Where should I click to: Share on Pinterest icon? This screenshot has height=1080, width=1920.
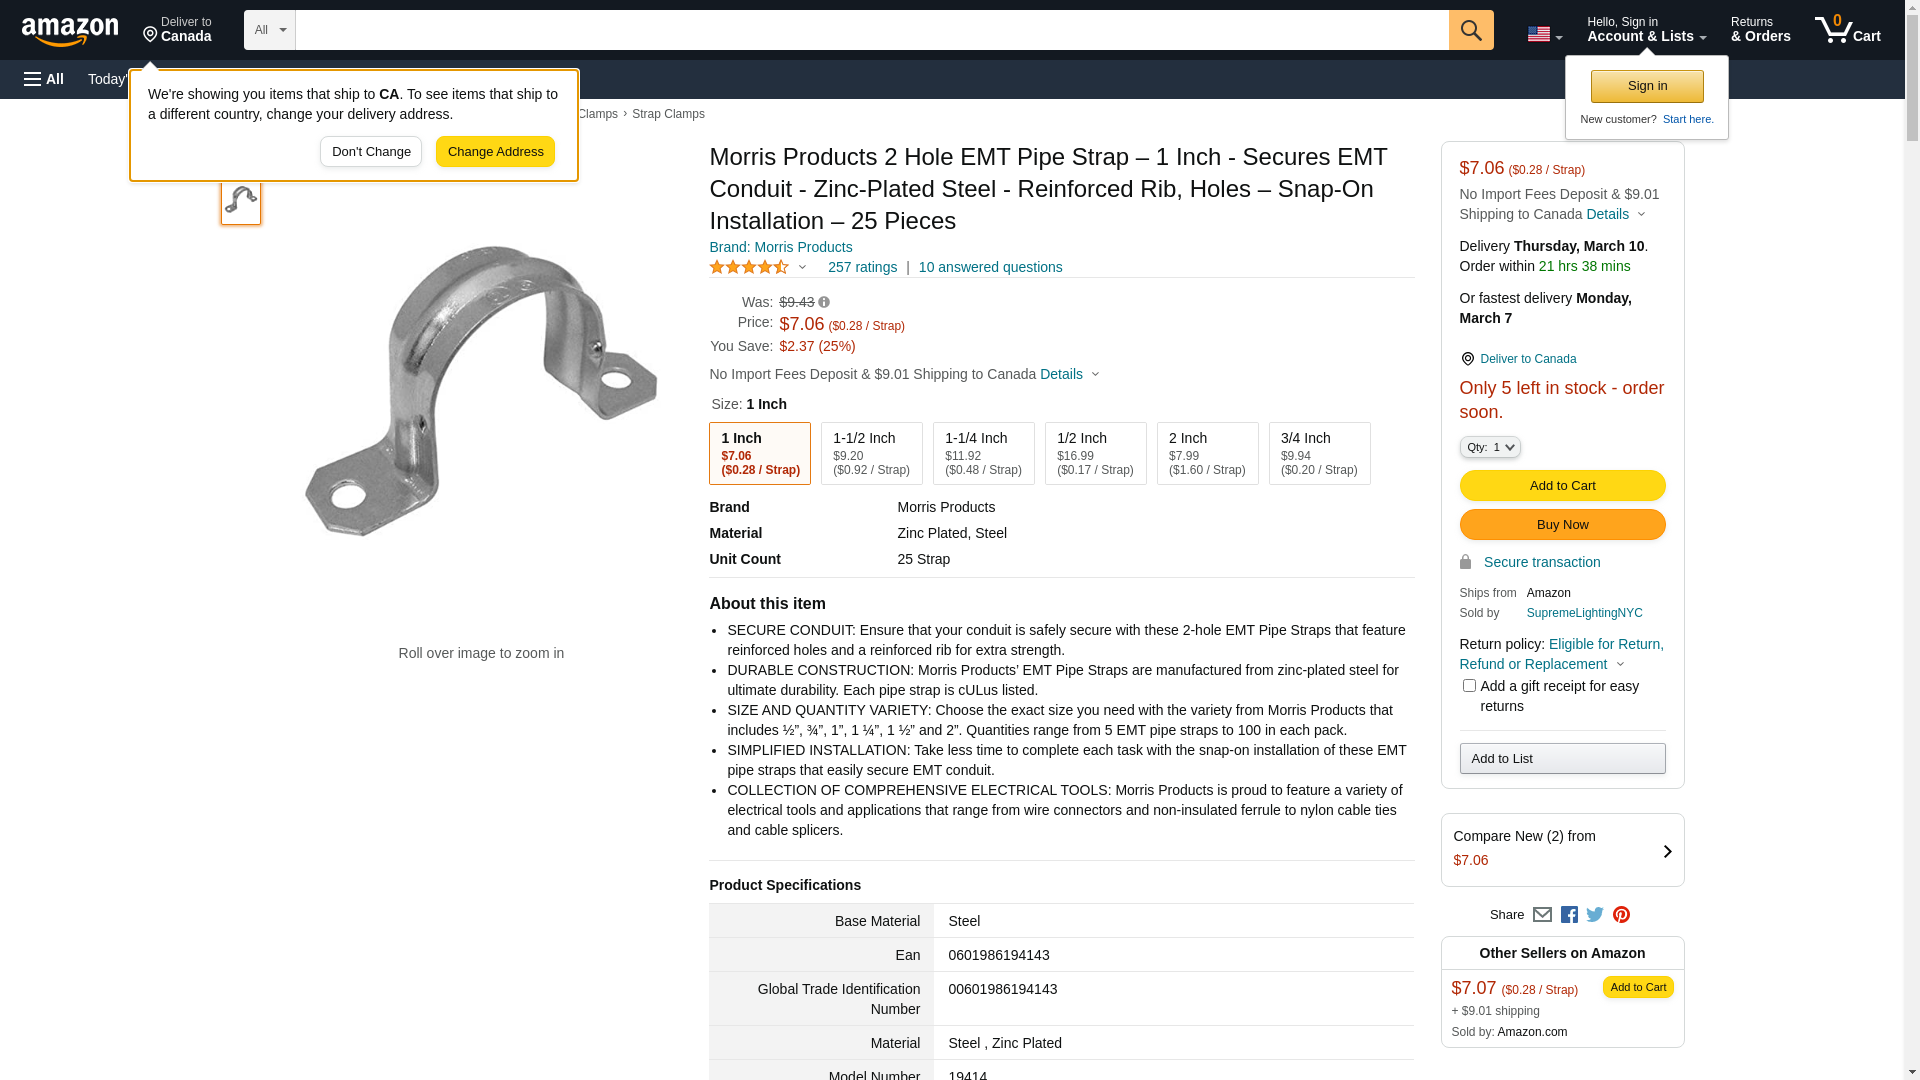1621,915
